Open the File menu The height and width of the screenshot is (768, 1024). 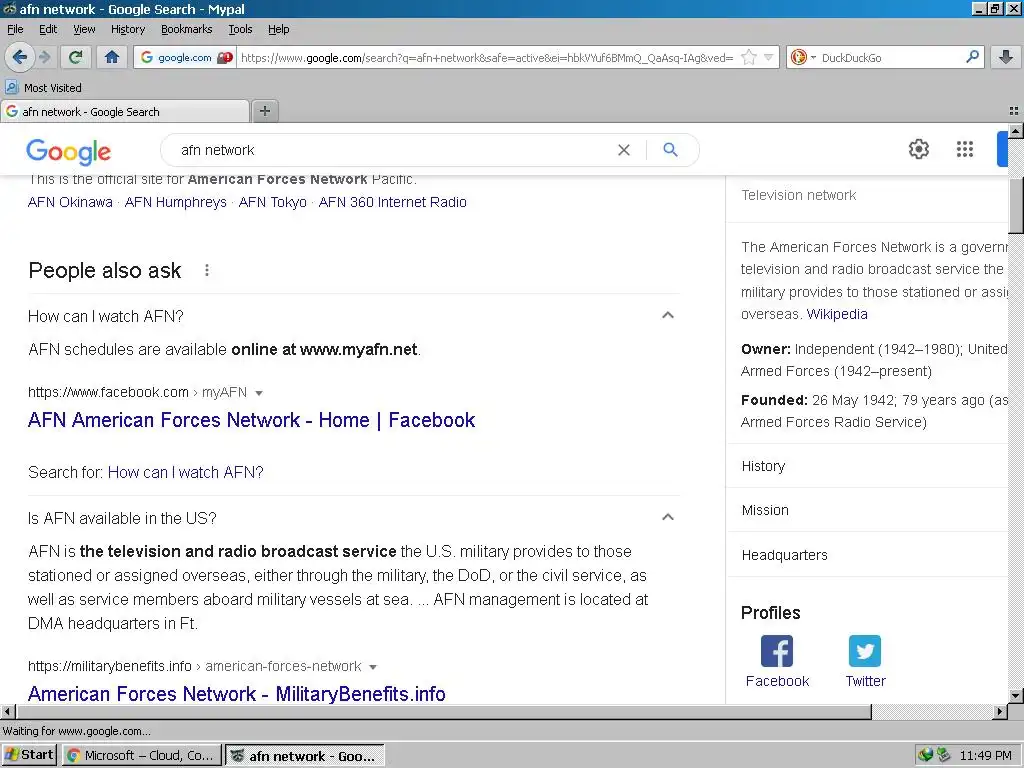15,29
